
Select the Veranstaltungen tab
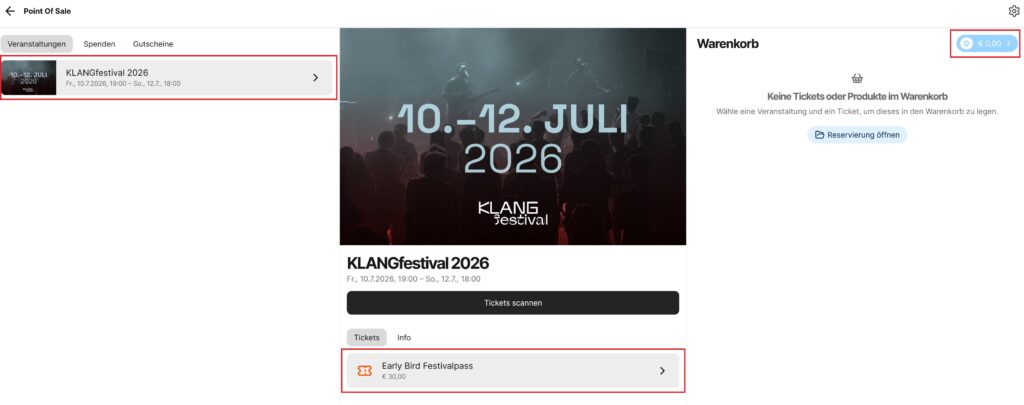(37, 44)
